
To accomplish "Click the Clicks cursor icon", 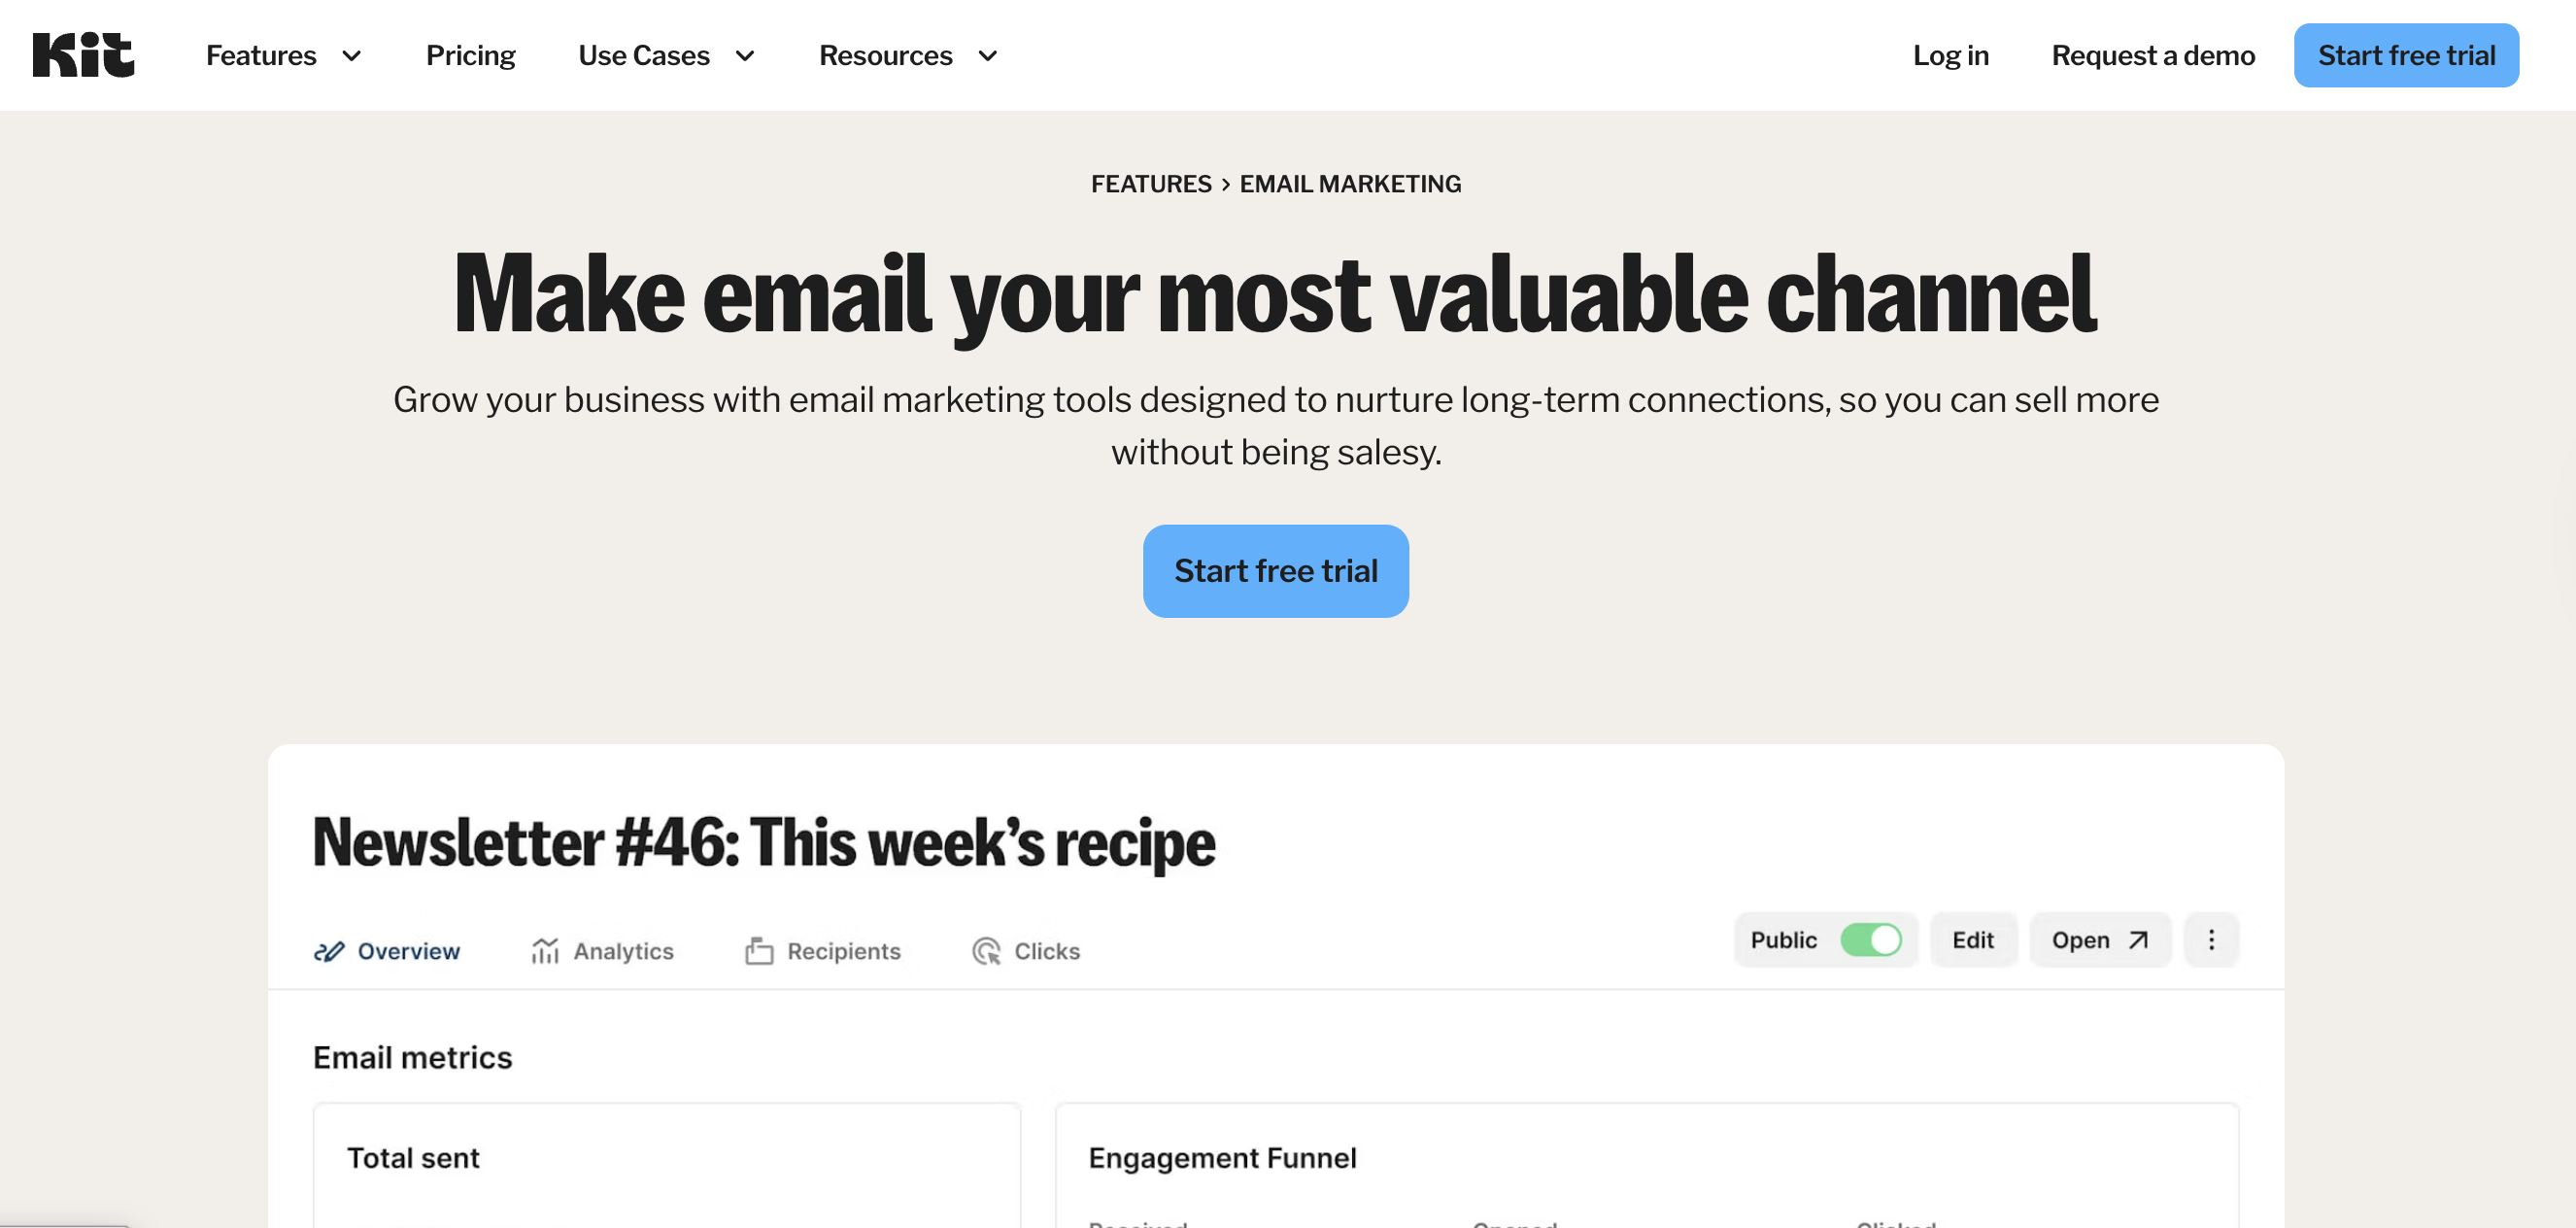I will (986, 951).
